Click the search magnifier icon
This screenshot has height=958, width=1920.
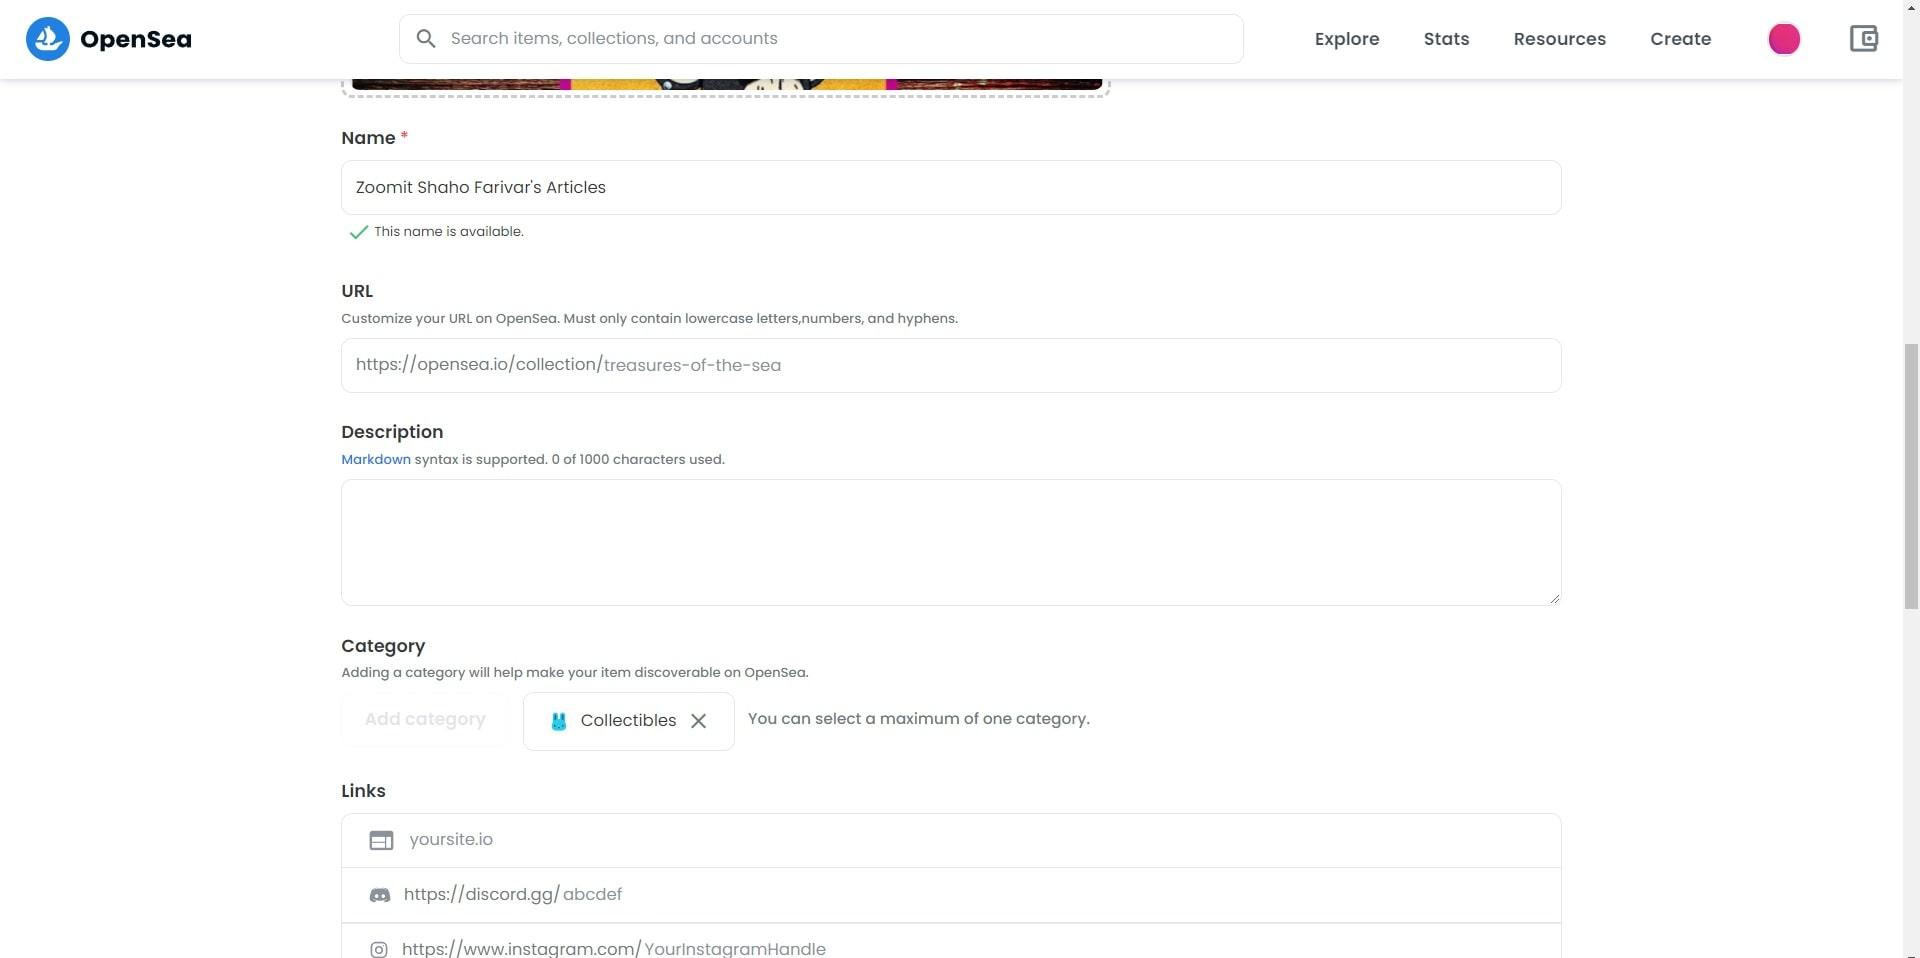[x=426, y=39]
